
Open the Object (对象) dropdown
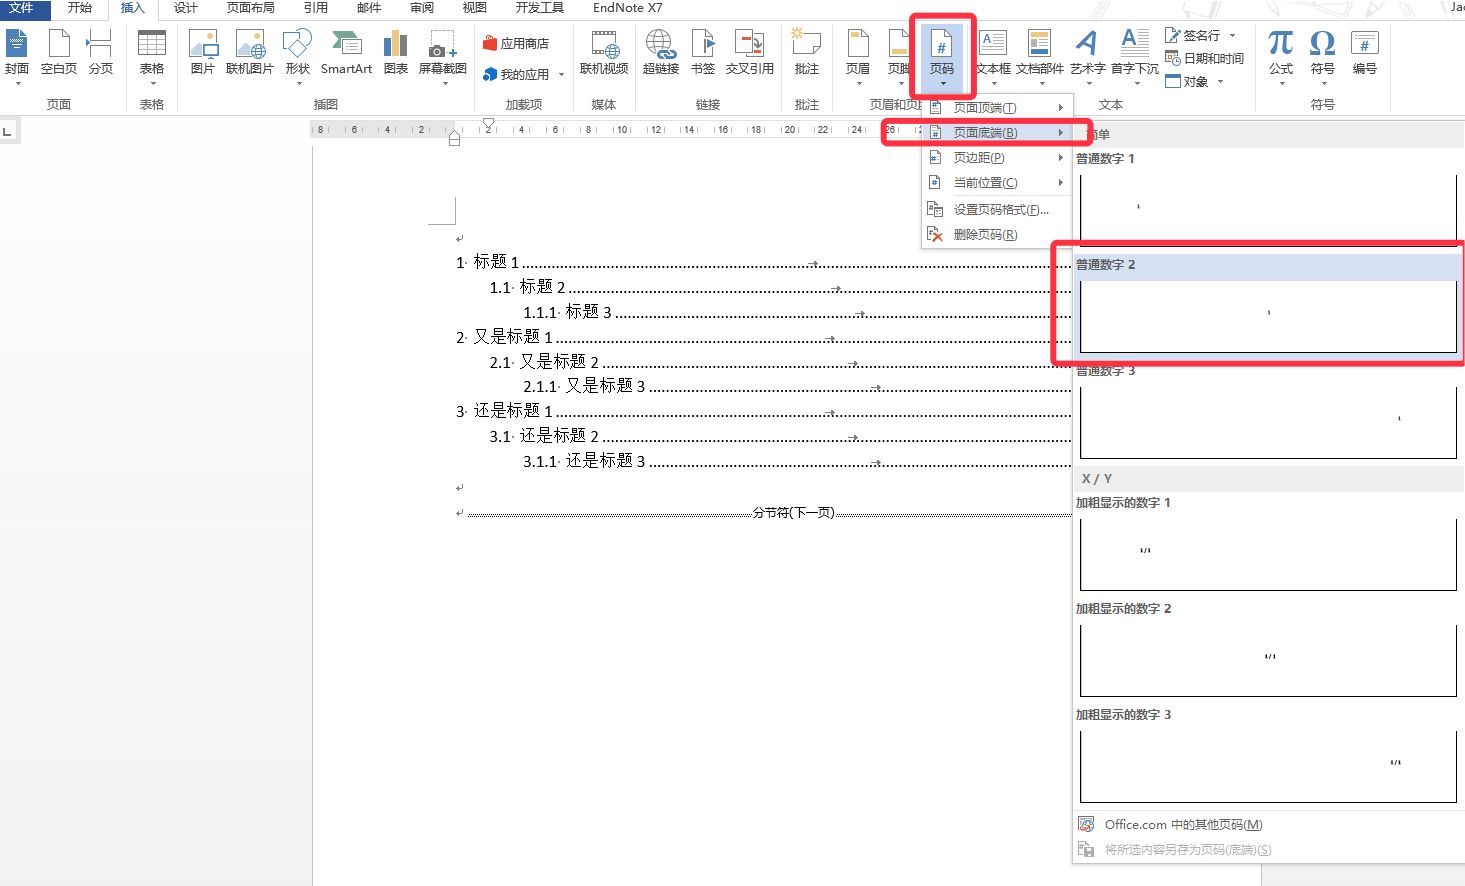(x=1195, y=81)
